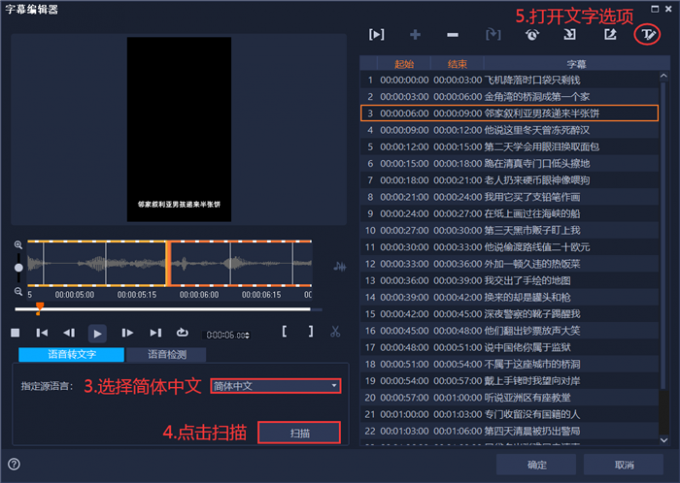Click the play selected subtitle segment icon

[x=376, y=35]
